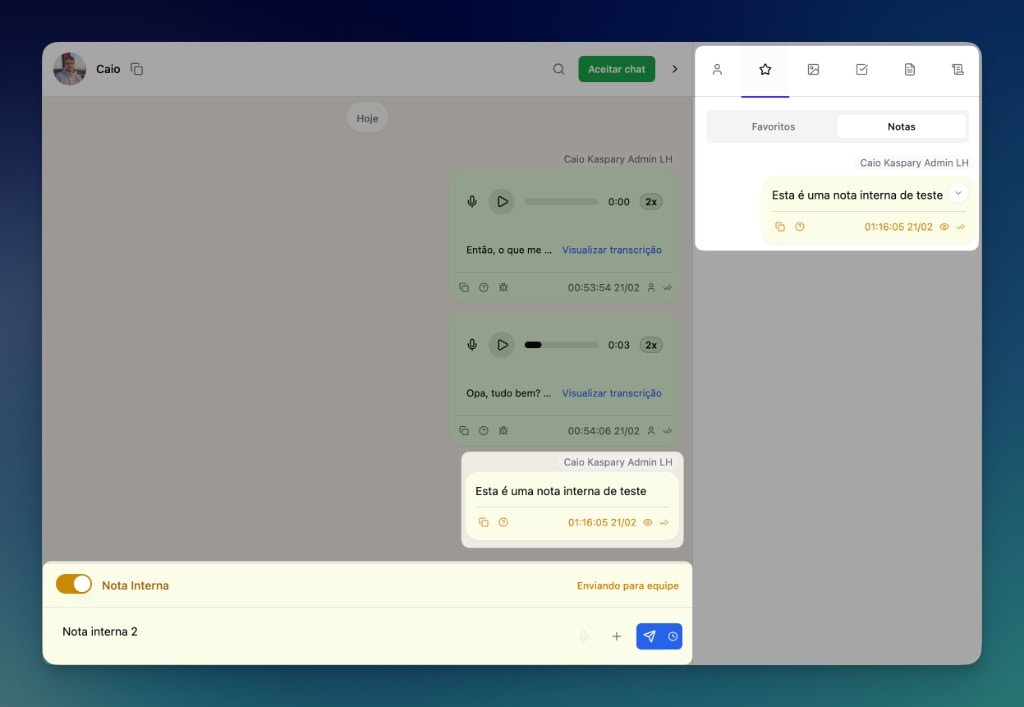This screenshot has width=1024, height=707.
Task: Hide the note in the Notas panel
Action: pyautogui.click(x=944, y=227)
